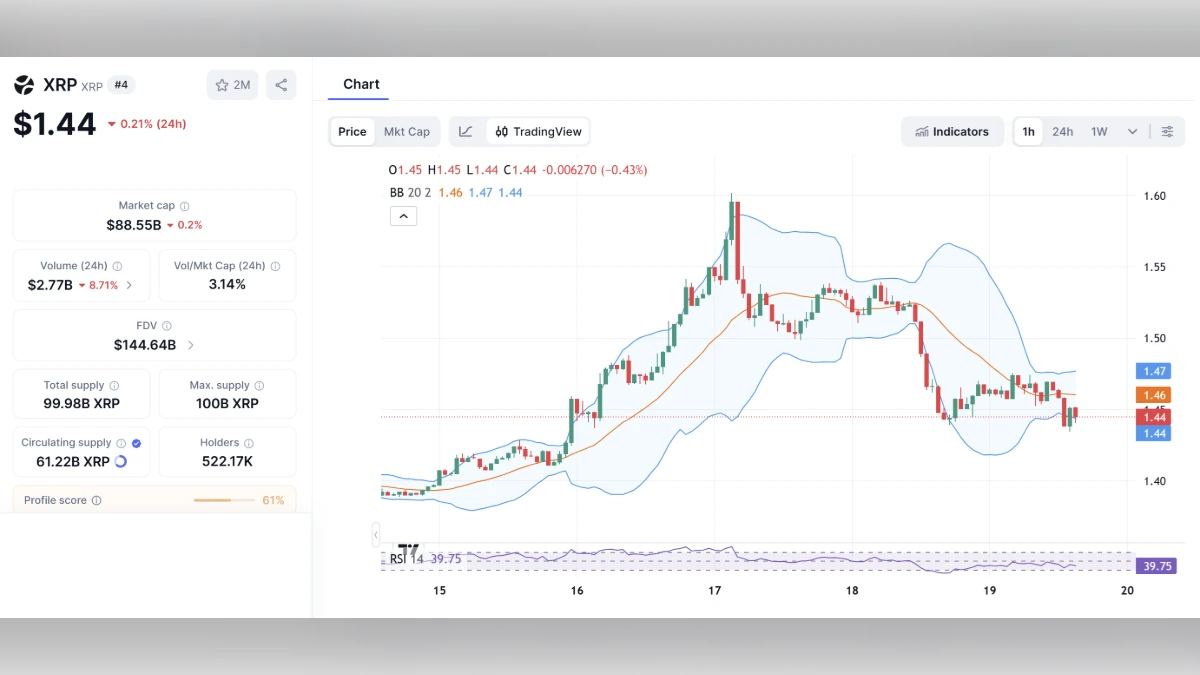
Task: Click the XRP token logo
Action: click(25, 85)
